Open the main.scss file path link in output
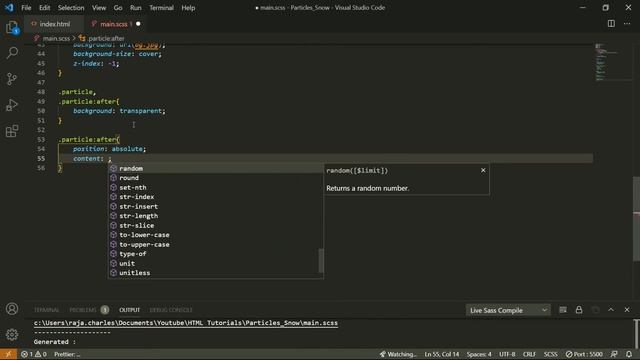 [186, 323]
